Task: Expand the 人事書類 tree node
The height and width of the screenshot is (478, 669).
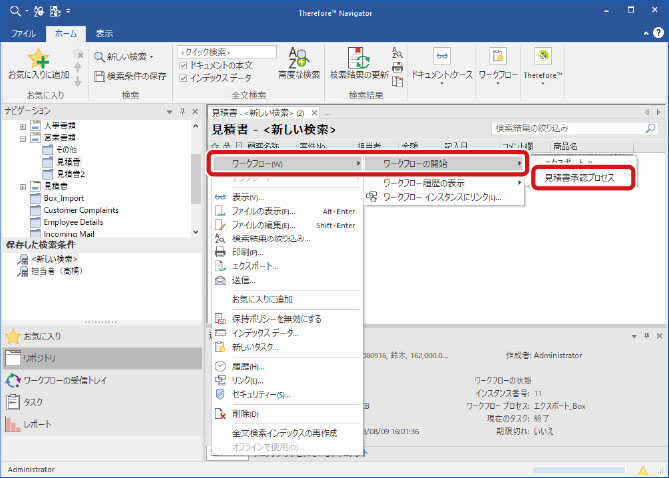Action: point(22,127)
